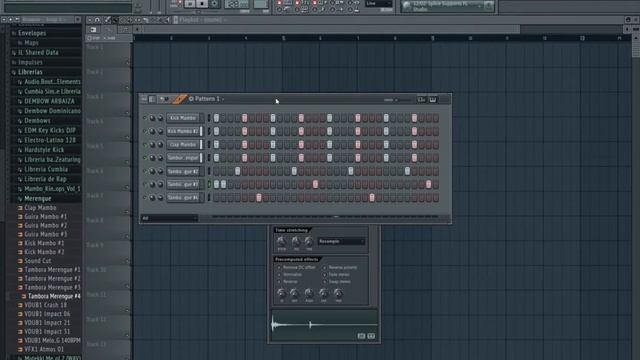This screenshot has width=640, height=360.
Task: Click the right small button under waveform preview
Action: coord(371,336)
